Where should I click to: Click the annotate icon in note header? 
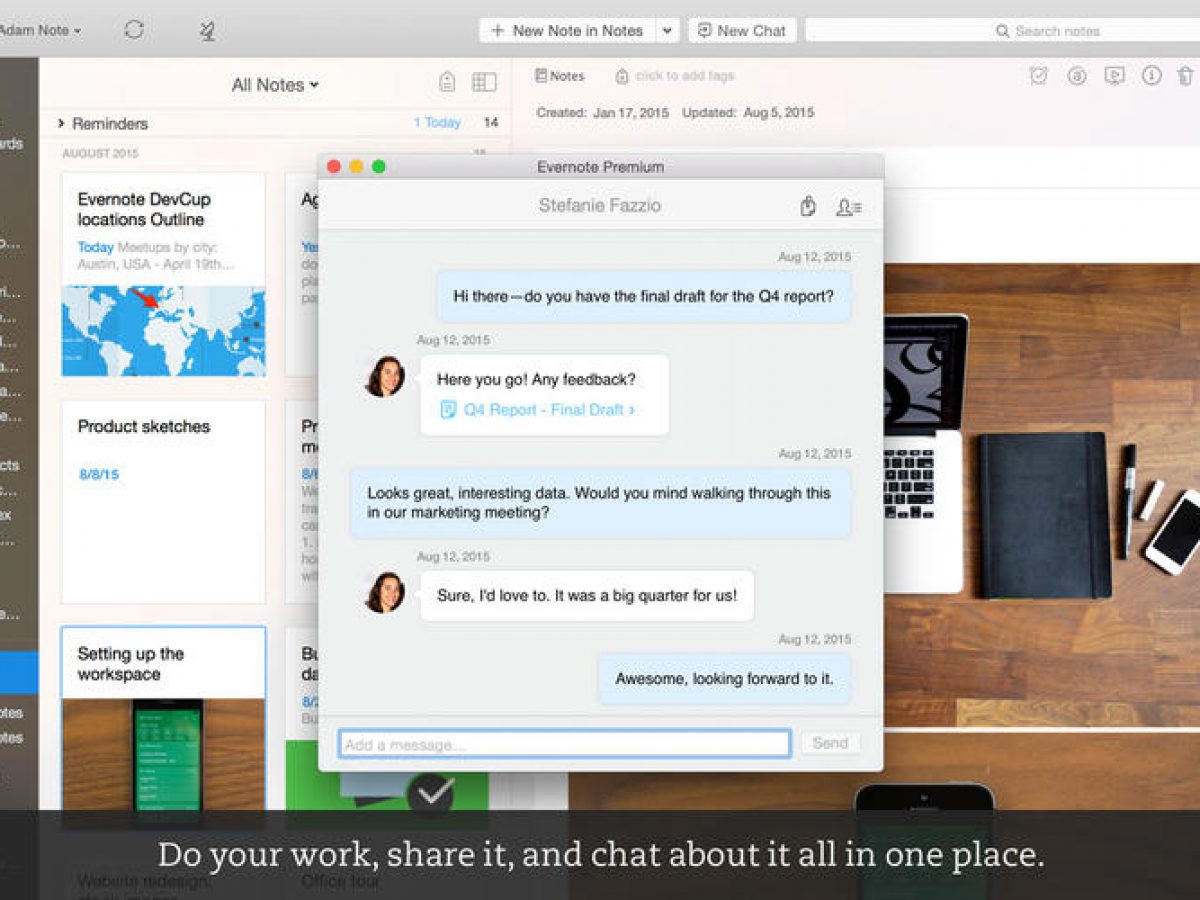(1077, 76)
